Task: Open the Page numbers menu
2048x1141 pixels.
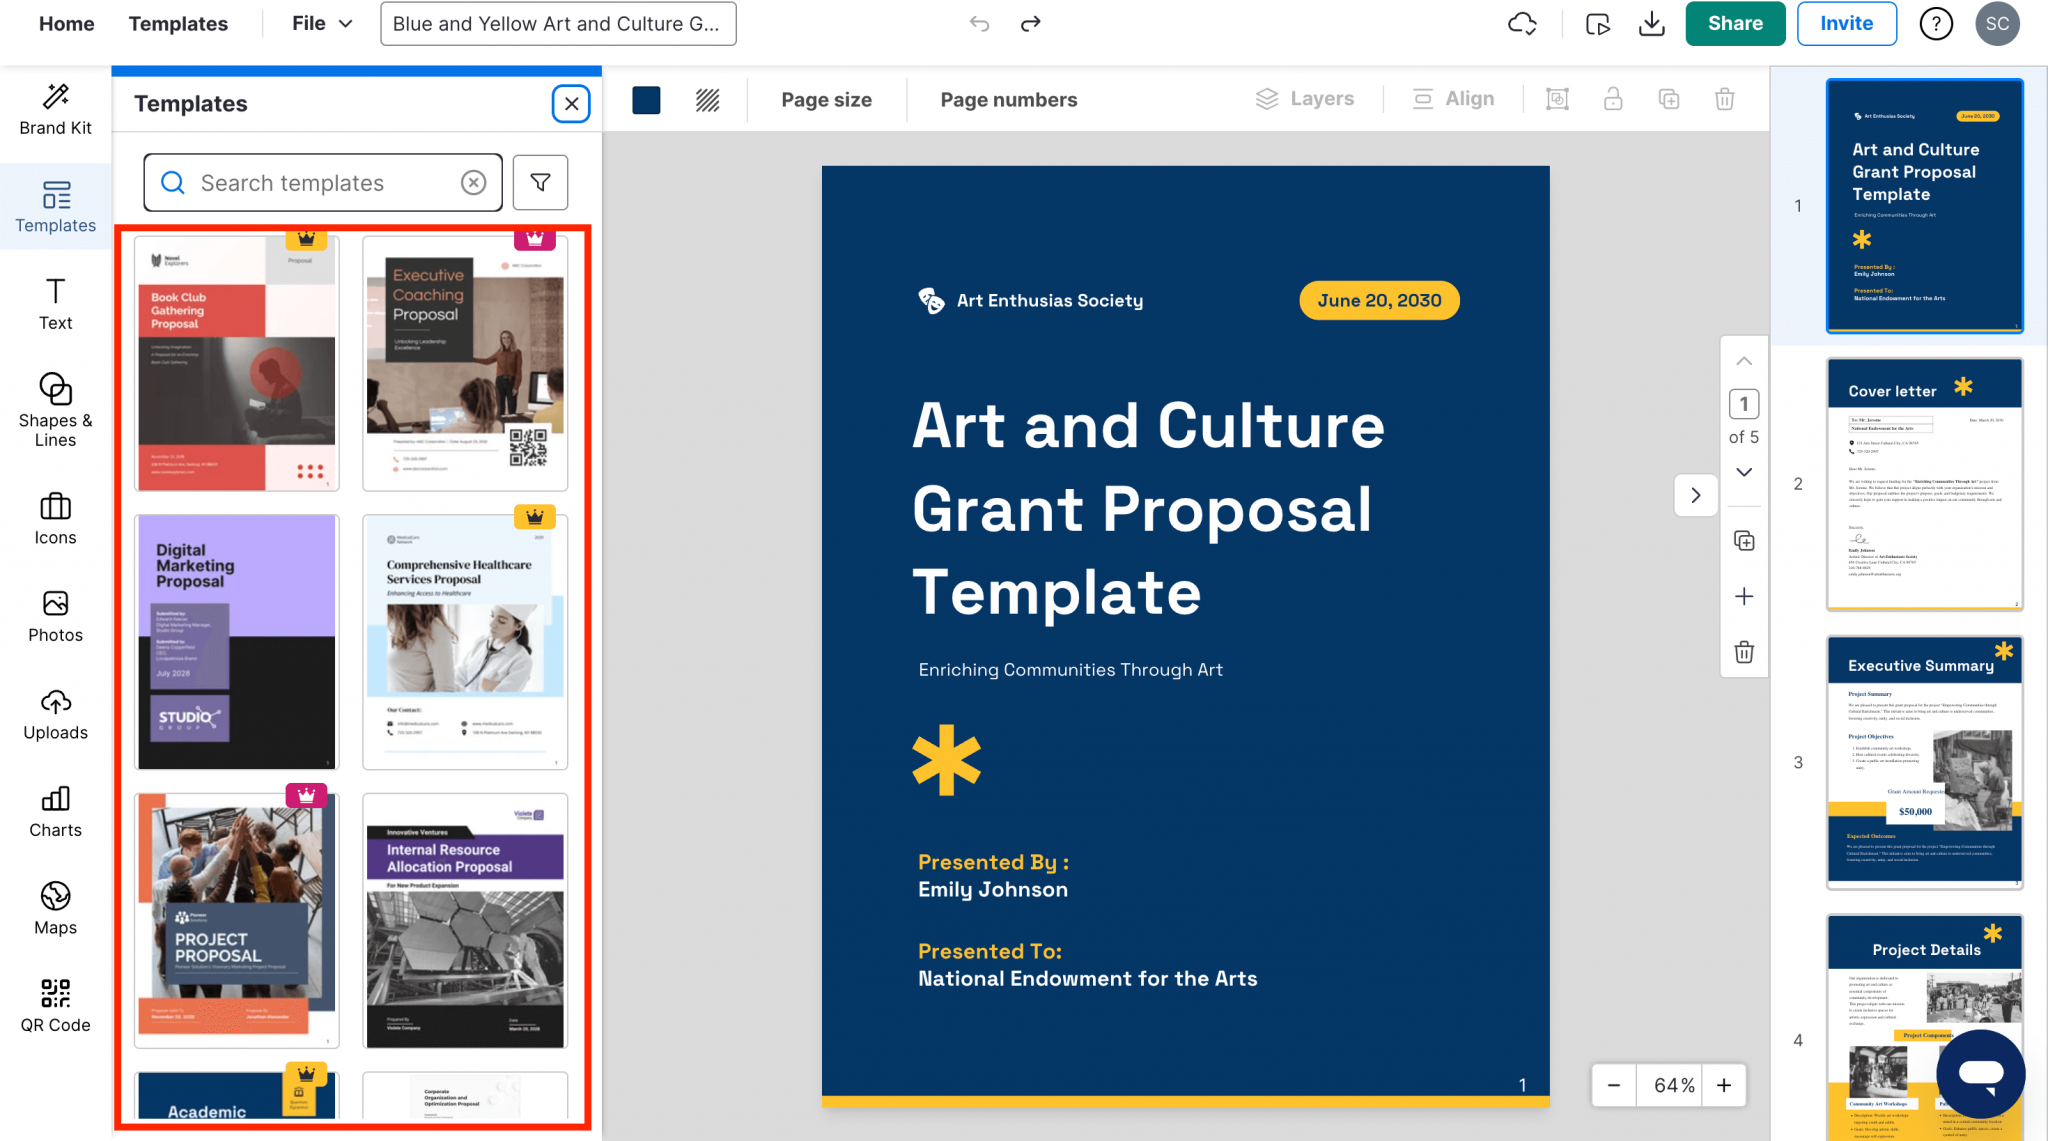Action: [x=1008, y=99]
